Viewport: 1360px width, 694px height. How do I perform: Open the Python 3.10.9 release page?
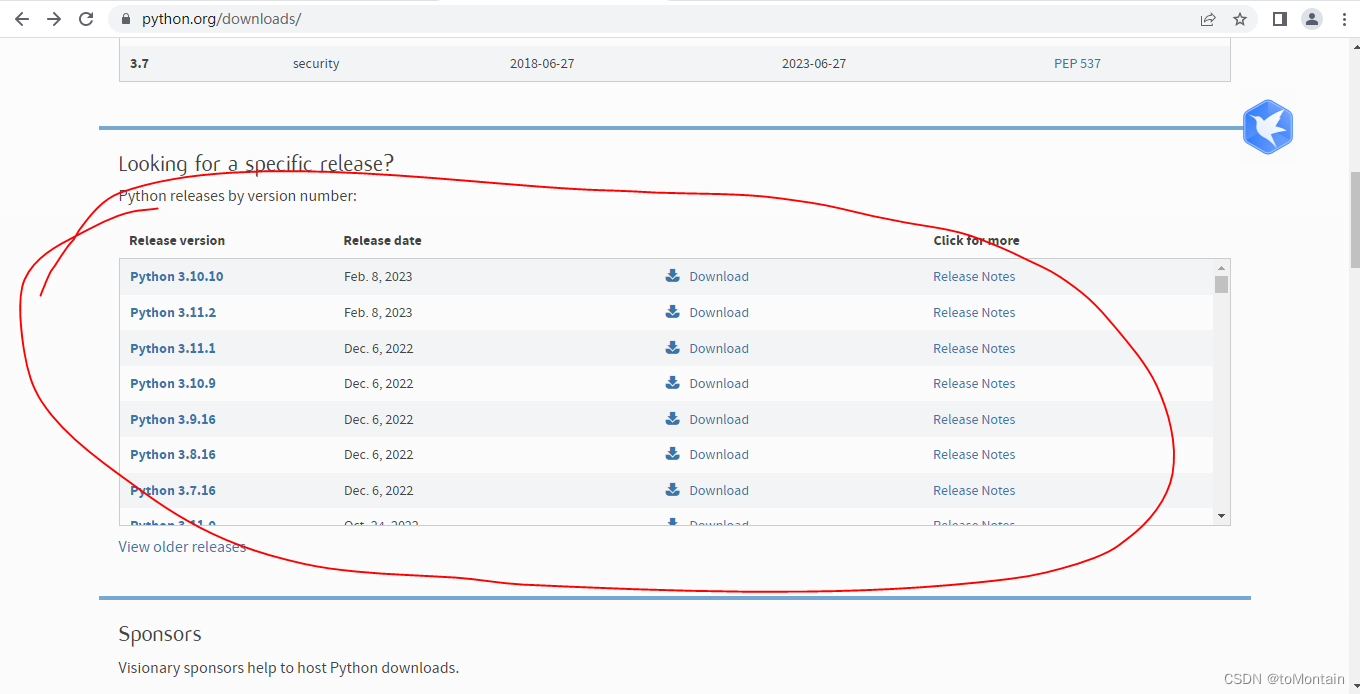click(x=173, y=383)
